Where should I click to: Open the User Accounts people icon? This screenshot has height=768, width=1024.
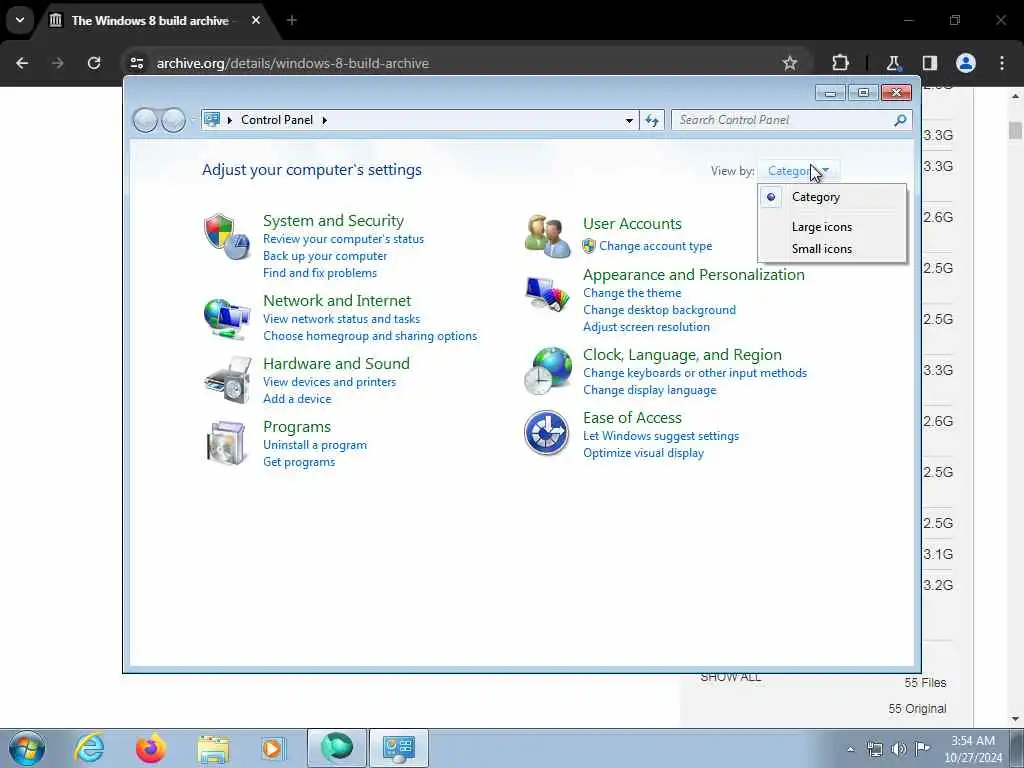[x=547, y=236]
